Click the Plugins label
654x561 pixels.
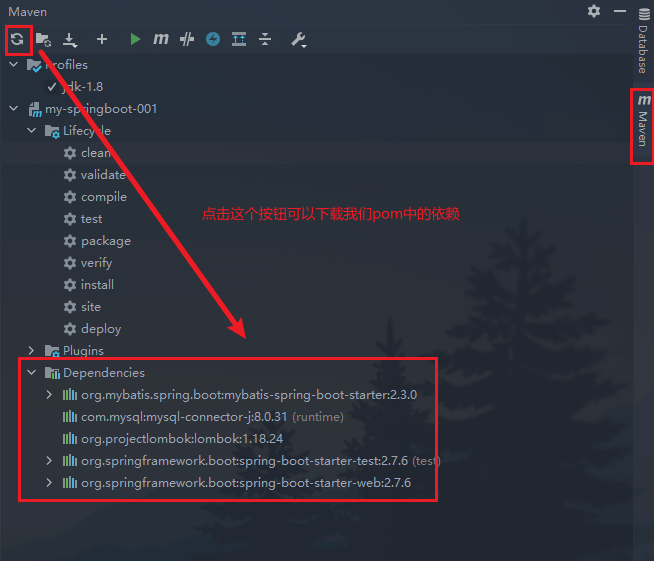tap(83, 351)
